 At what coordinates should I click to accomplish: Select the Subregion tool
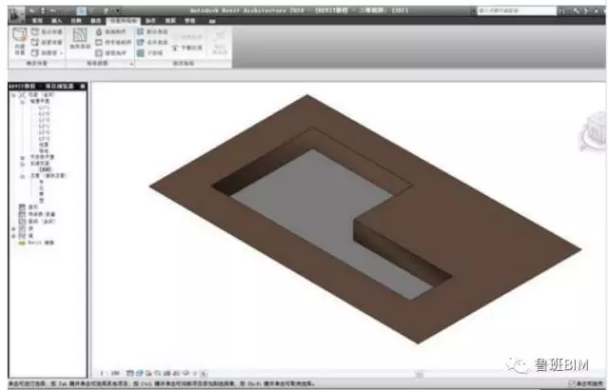pyautogui.click(x=150, y=52)
